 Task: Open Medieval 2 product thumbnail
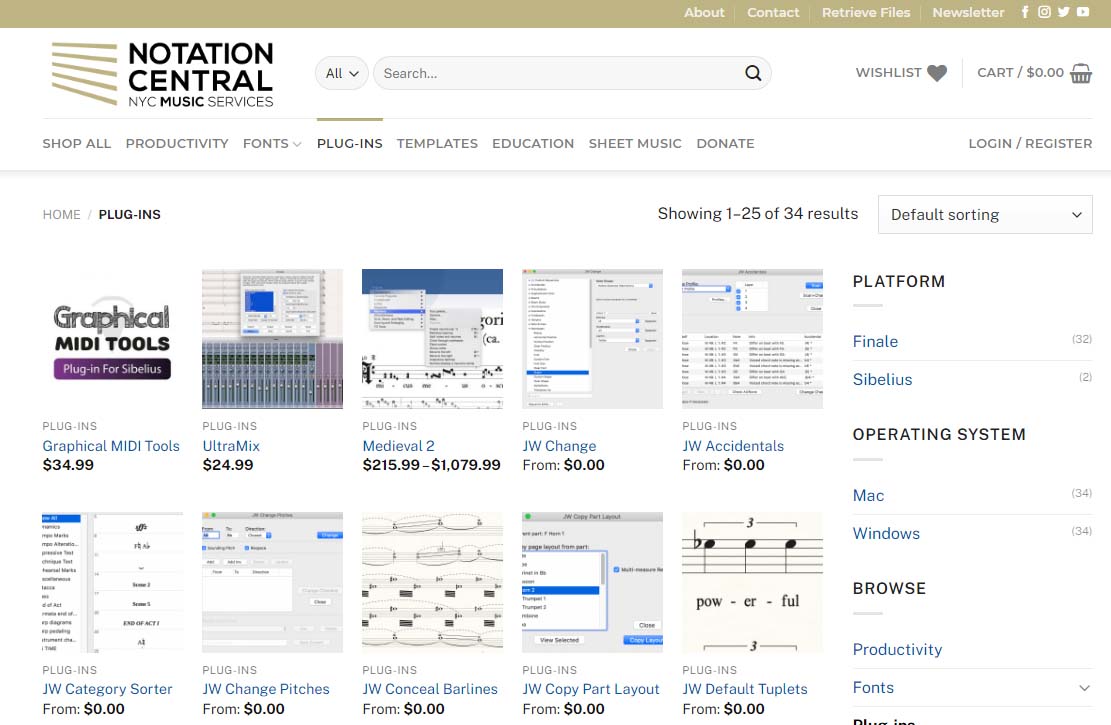pos(432,339)
